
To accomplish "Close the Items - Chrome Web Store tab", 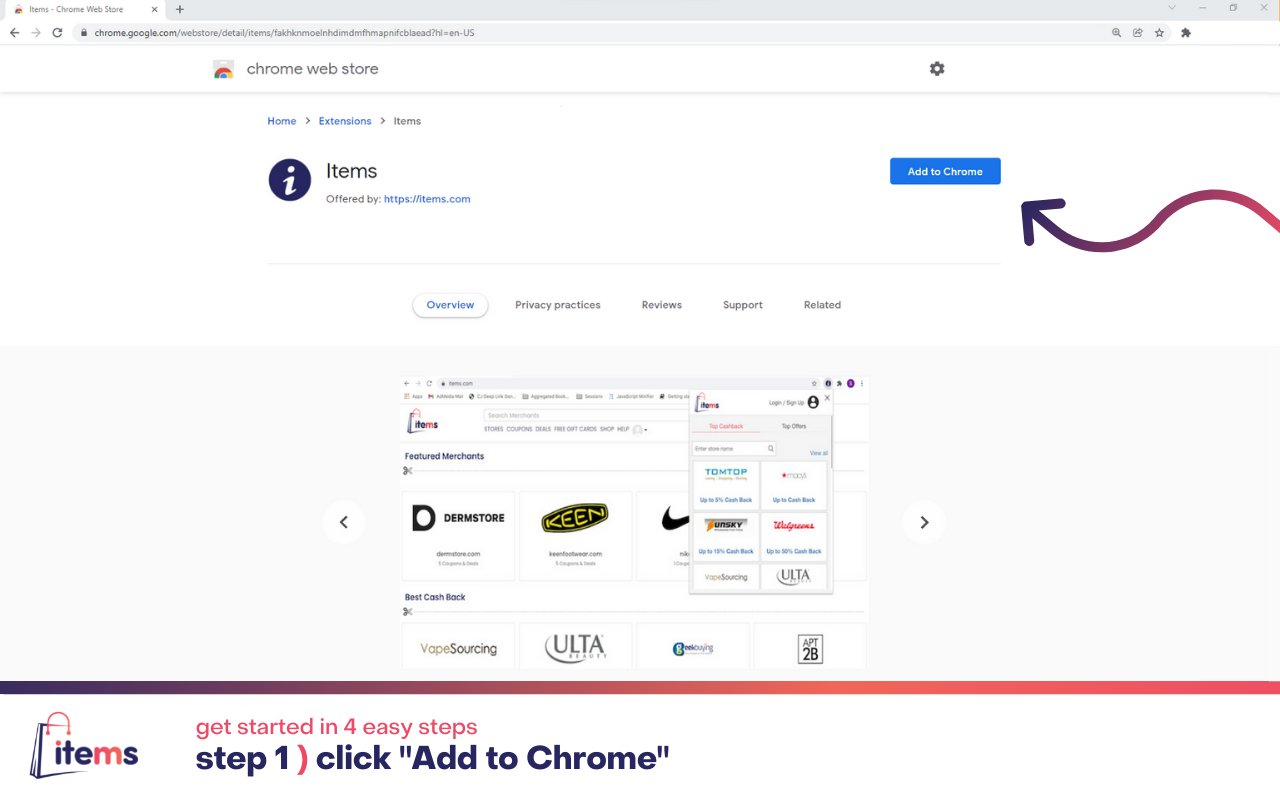I will (x=156, y=9).
